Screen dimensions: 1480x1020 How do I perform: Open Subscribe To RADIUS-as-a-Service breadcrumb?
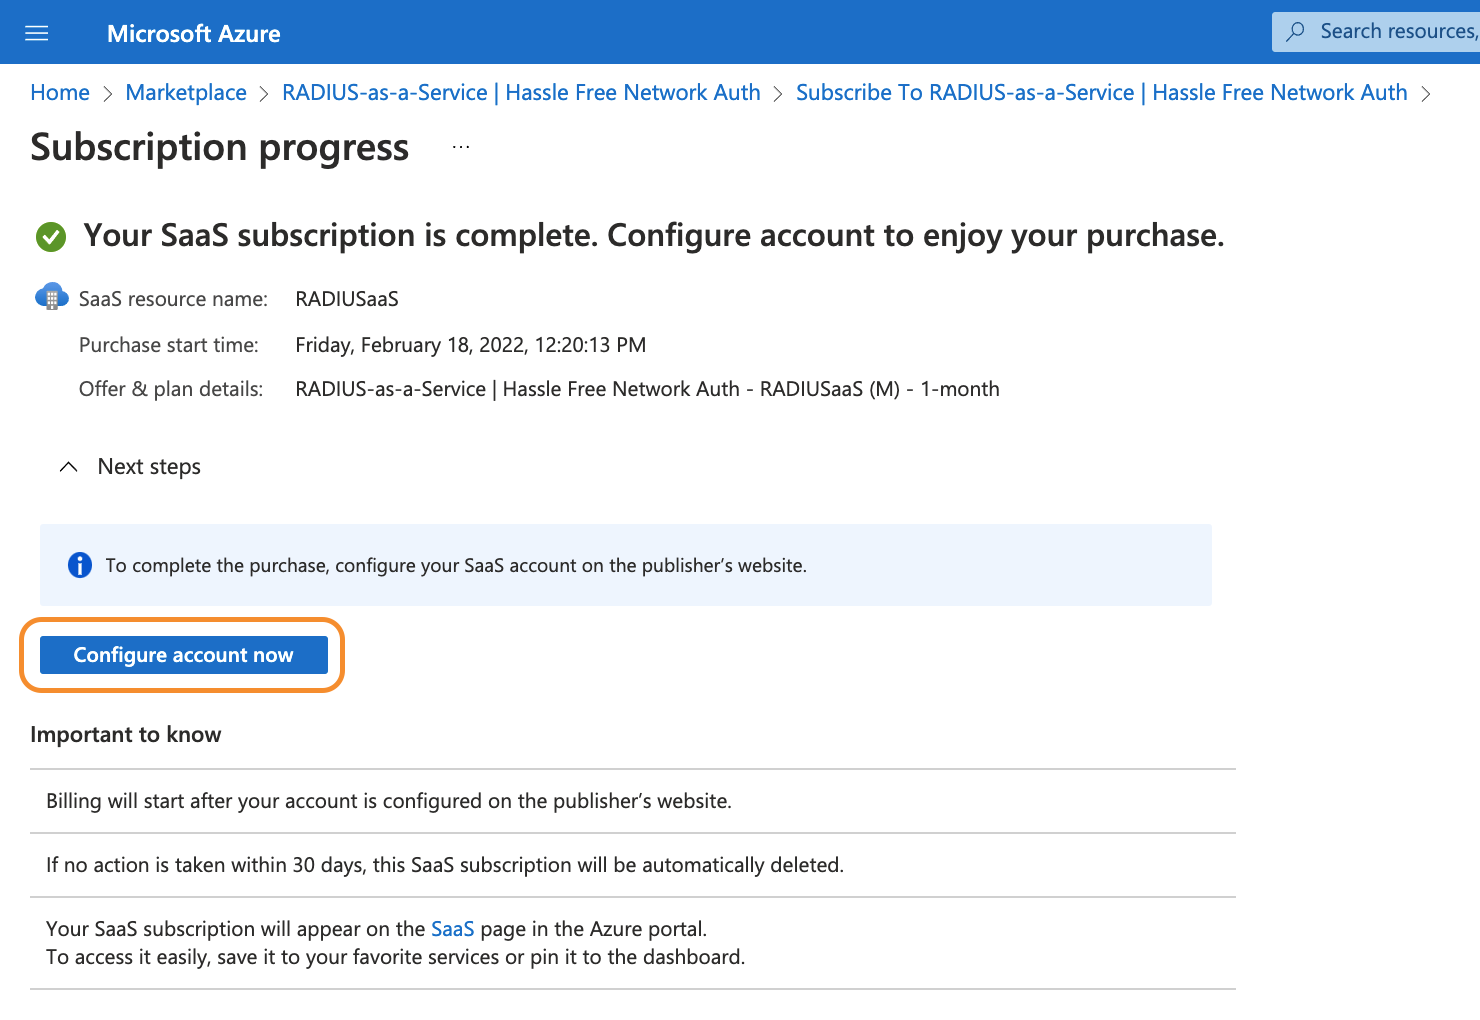1101,93
